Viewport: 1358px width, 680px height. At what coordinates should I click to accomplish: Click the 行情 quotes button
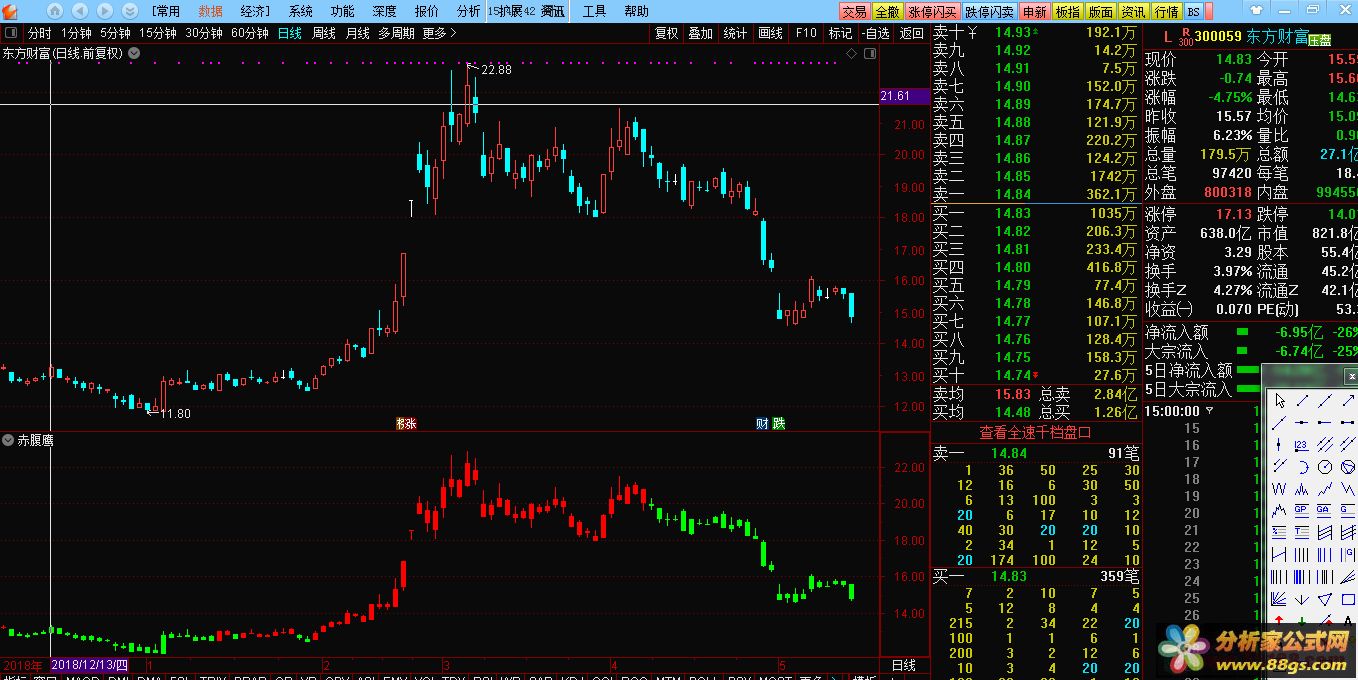pyautogui.click(x=1166, y=12)
